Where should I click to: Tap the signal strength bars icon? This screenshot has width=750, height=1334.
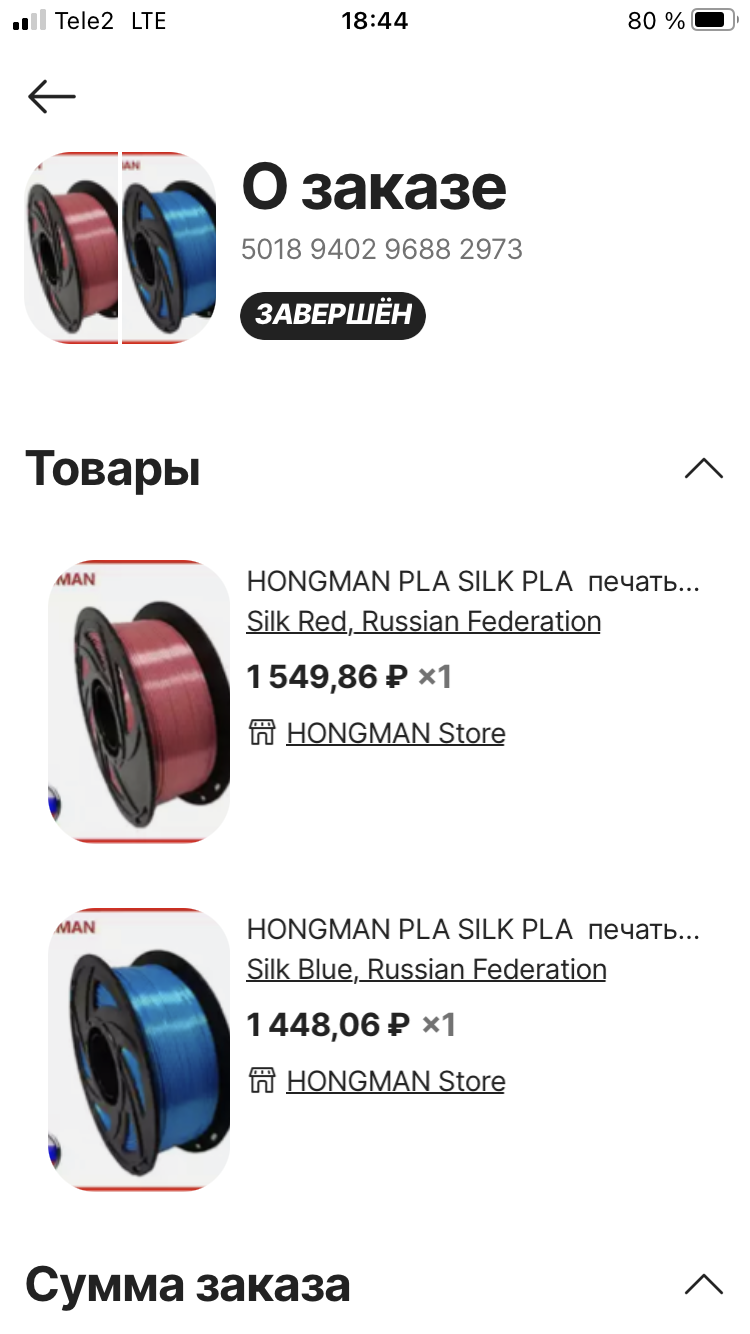click(x=29, y=20)
